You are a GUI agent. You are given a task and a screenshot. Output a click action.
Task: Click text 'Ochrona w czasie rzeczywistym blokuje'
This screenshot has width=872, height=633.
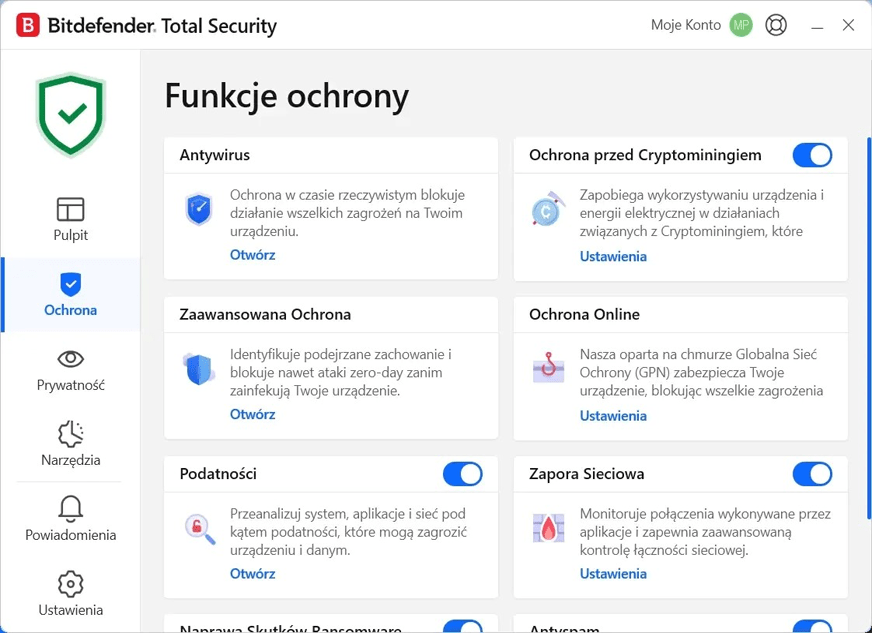348,195
